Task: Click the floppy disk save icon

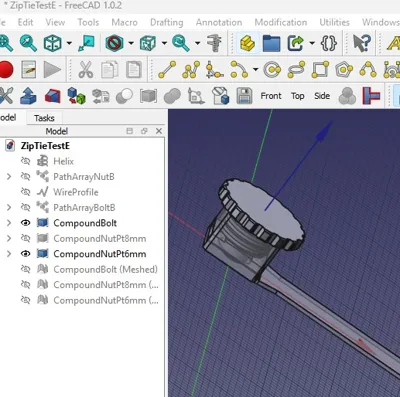Action: coord(244,96)
